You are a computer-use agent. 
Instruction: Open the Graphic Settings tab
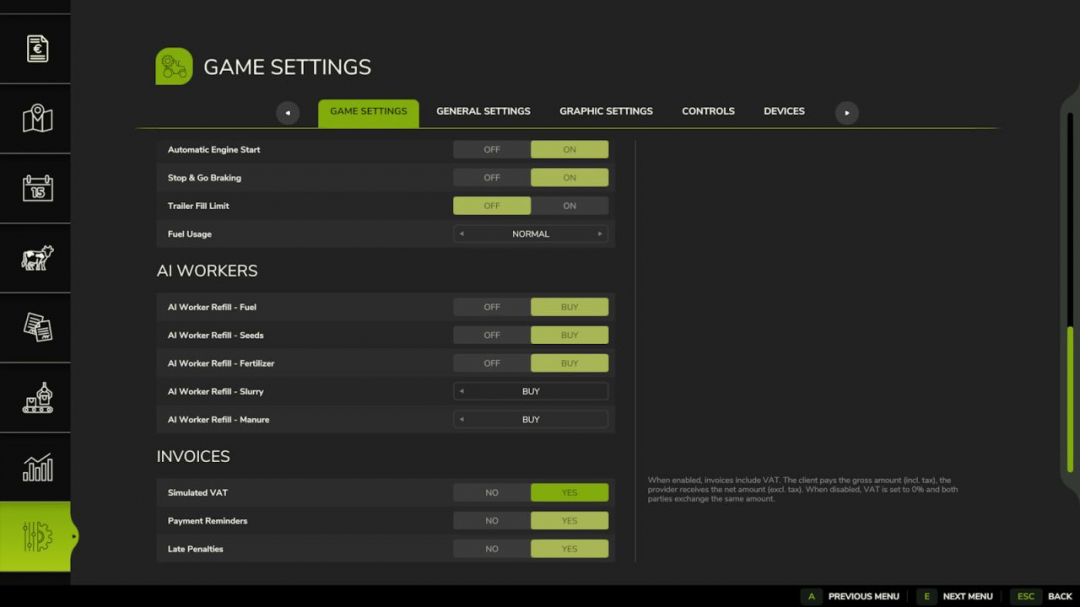[606, 111]
